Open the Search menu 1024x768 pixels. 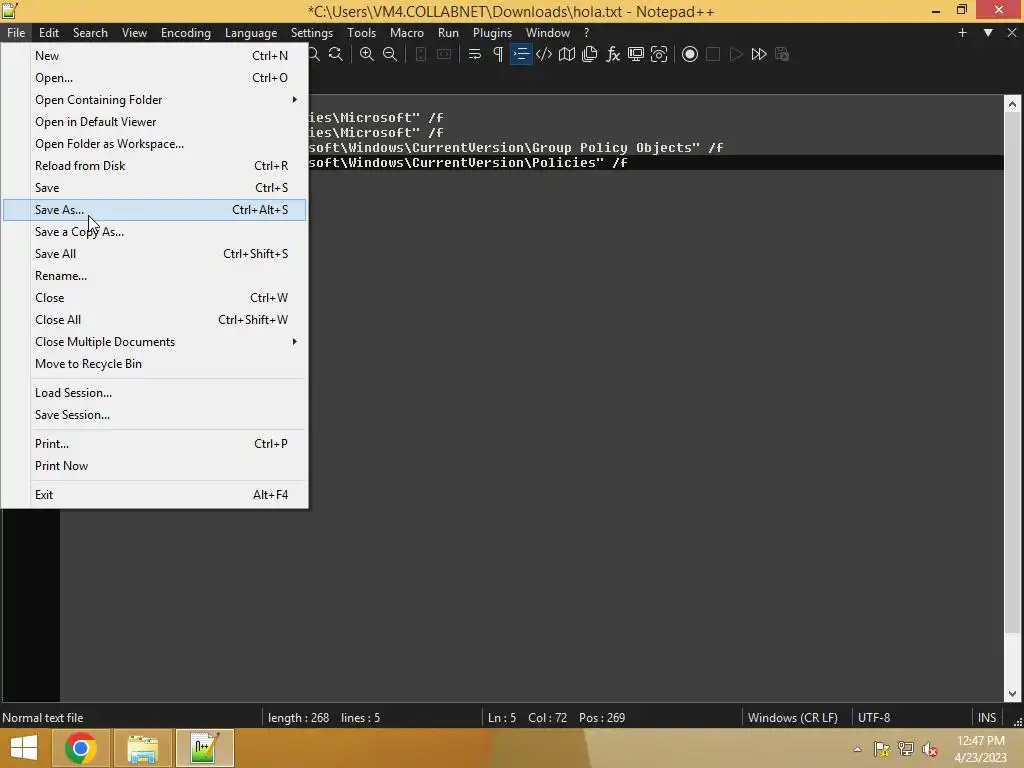point(90,33)
